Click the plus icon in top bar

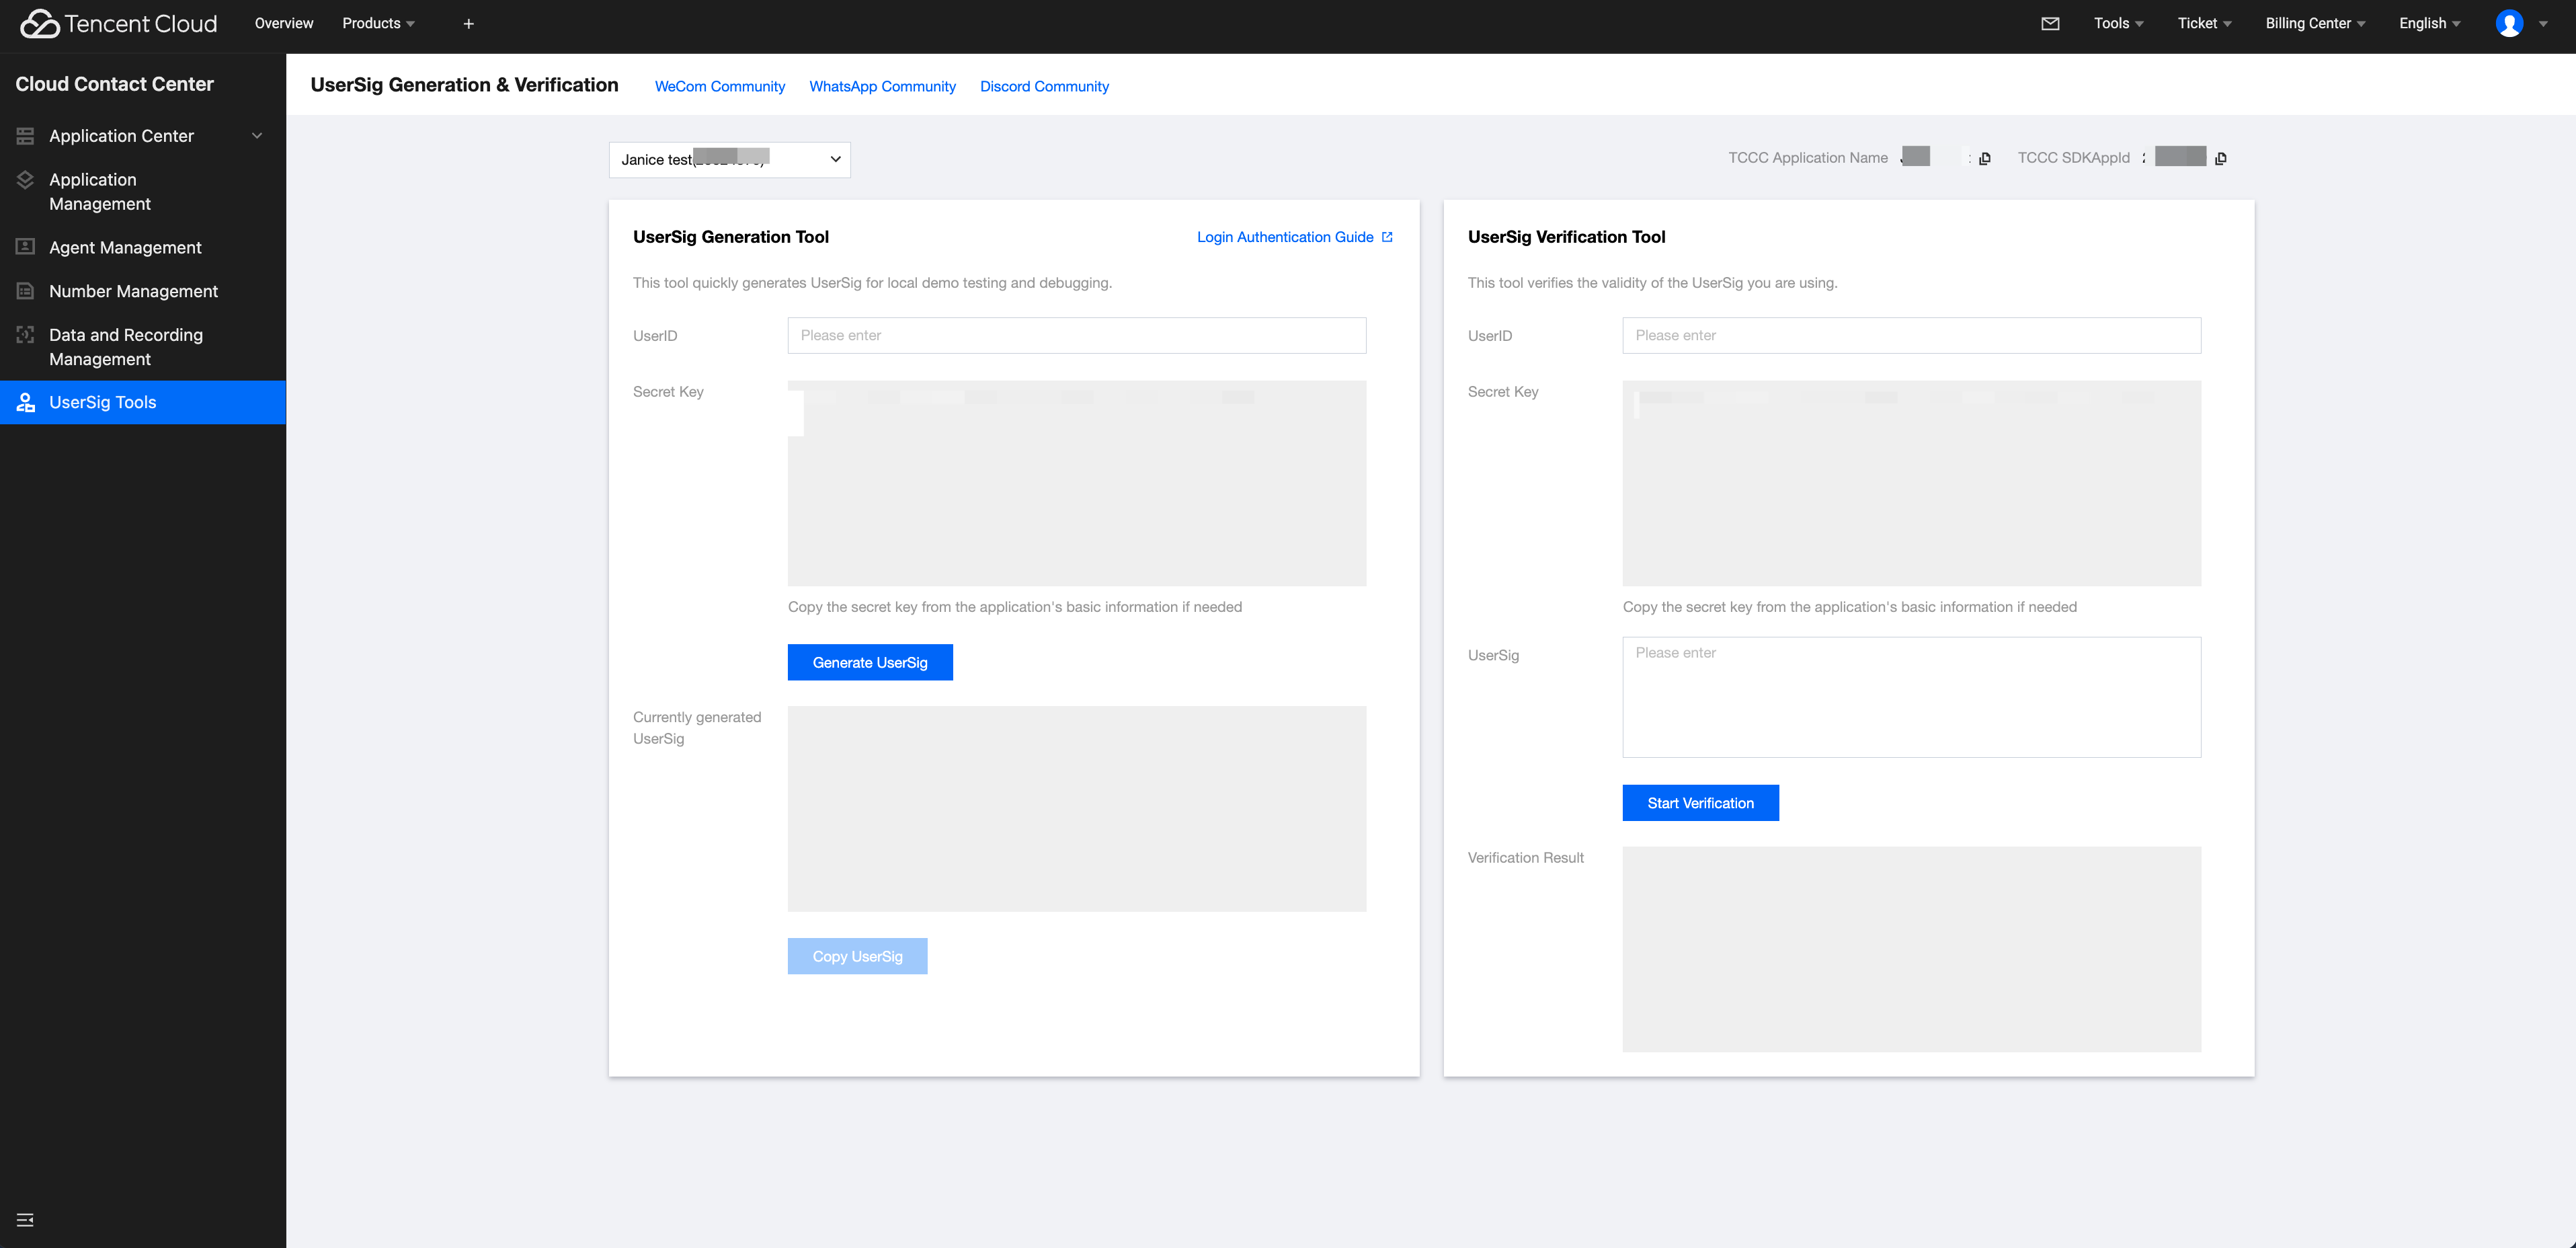[468, 24]
